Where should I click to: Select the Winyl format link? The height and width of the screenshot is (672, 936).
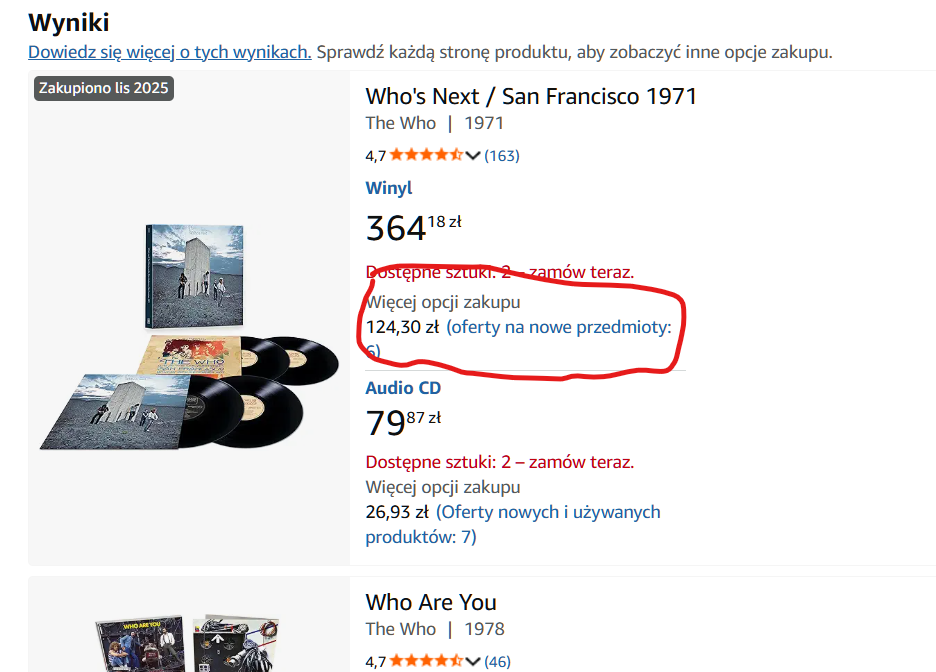389,188
